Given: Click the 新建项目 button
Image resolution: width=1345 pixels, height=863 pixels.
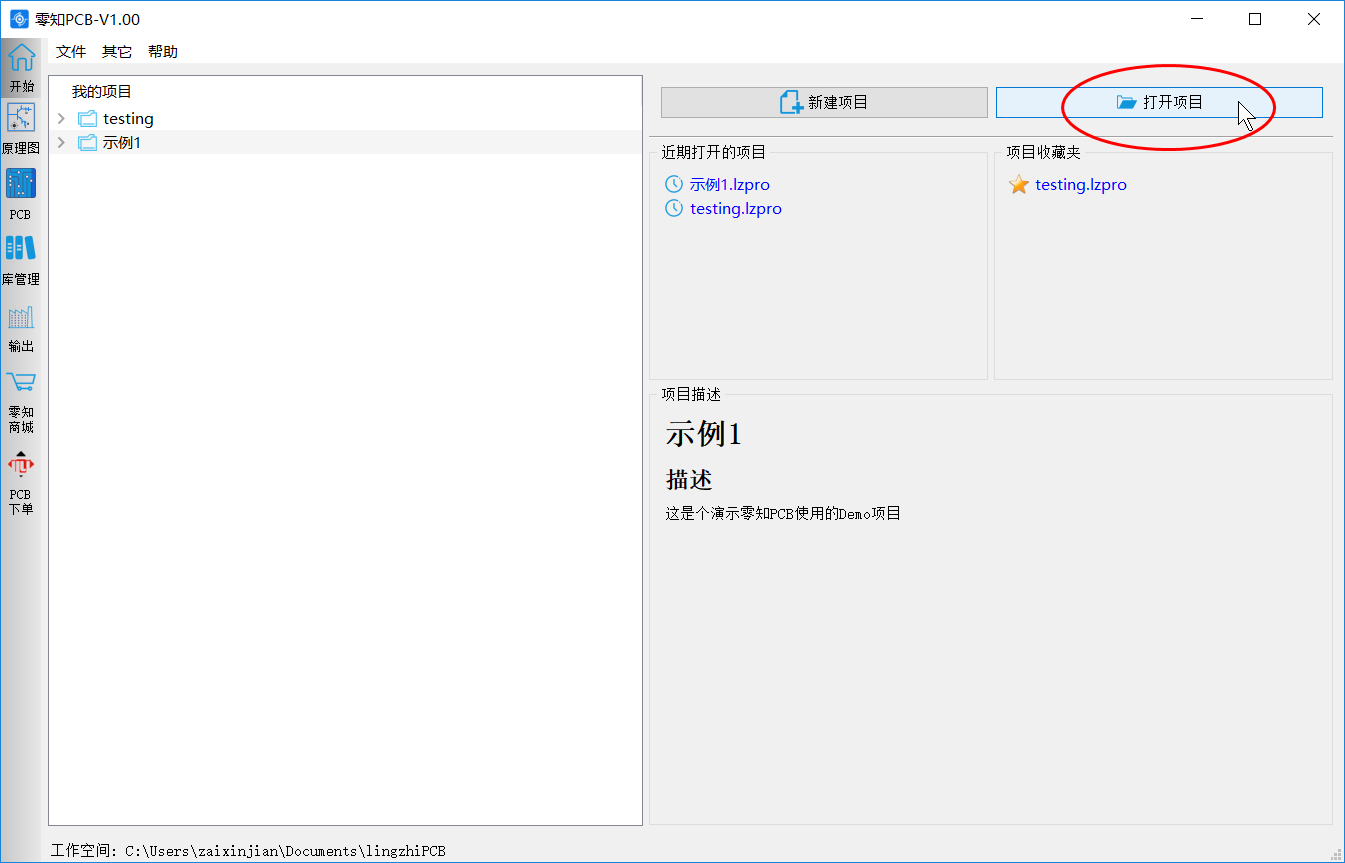Looking at the screenshot, I should coord(824,102).
